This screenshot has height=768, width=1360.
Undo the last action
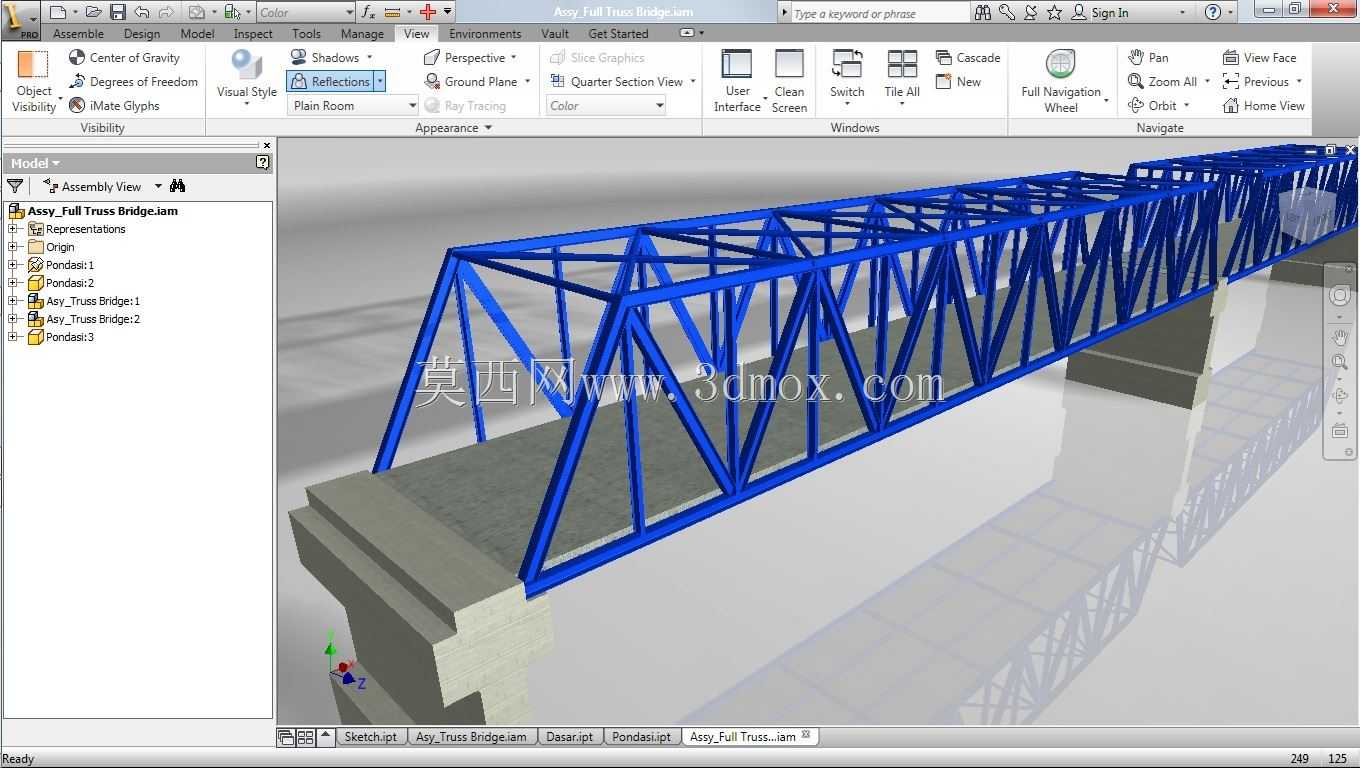[x=142, y=12]
